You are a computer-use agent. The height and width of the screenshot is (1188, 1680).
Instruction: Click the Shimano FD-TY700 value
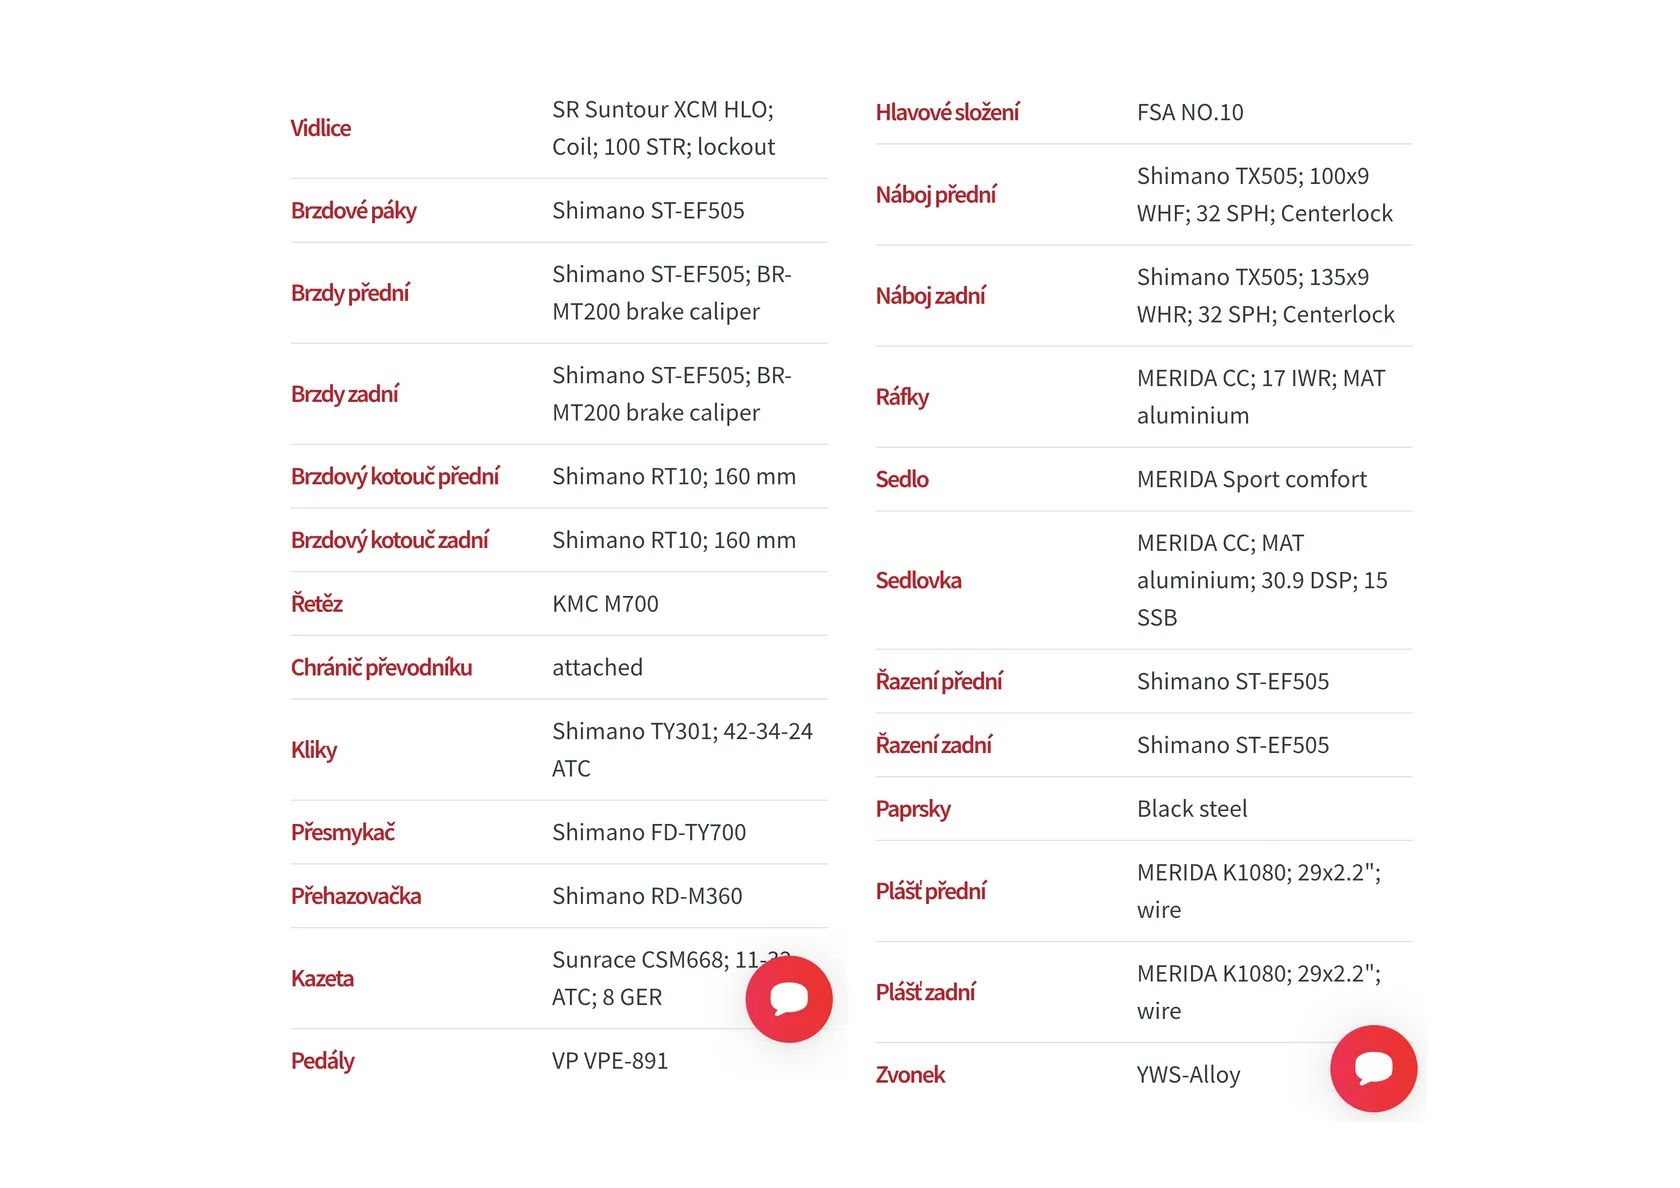[x=649, y=833]
